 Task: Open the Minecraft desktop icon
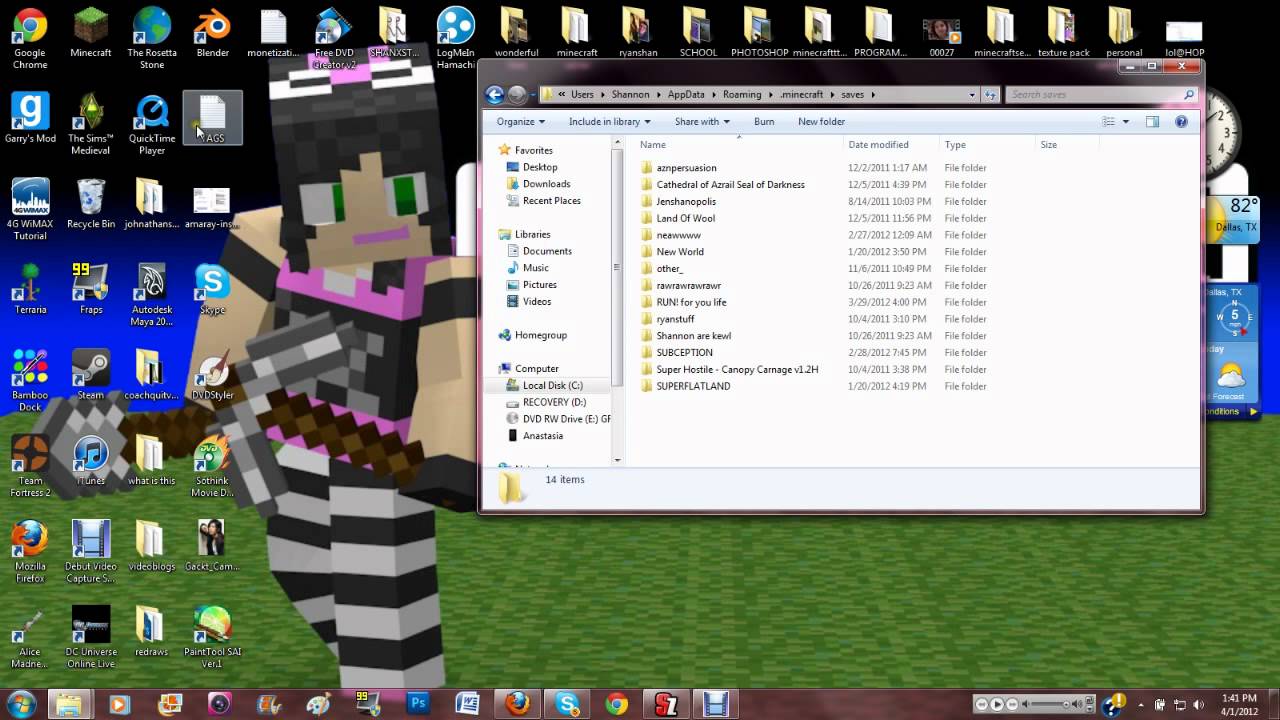point(91,32)
